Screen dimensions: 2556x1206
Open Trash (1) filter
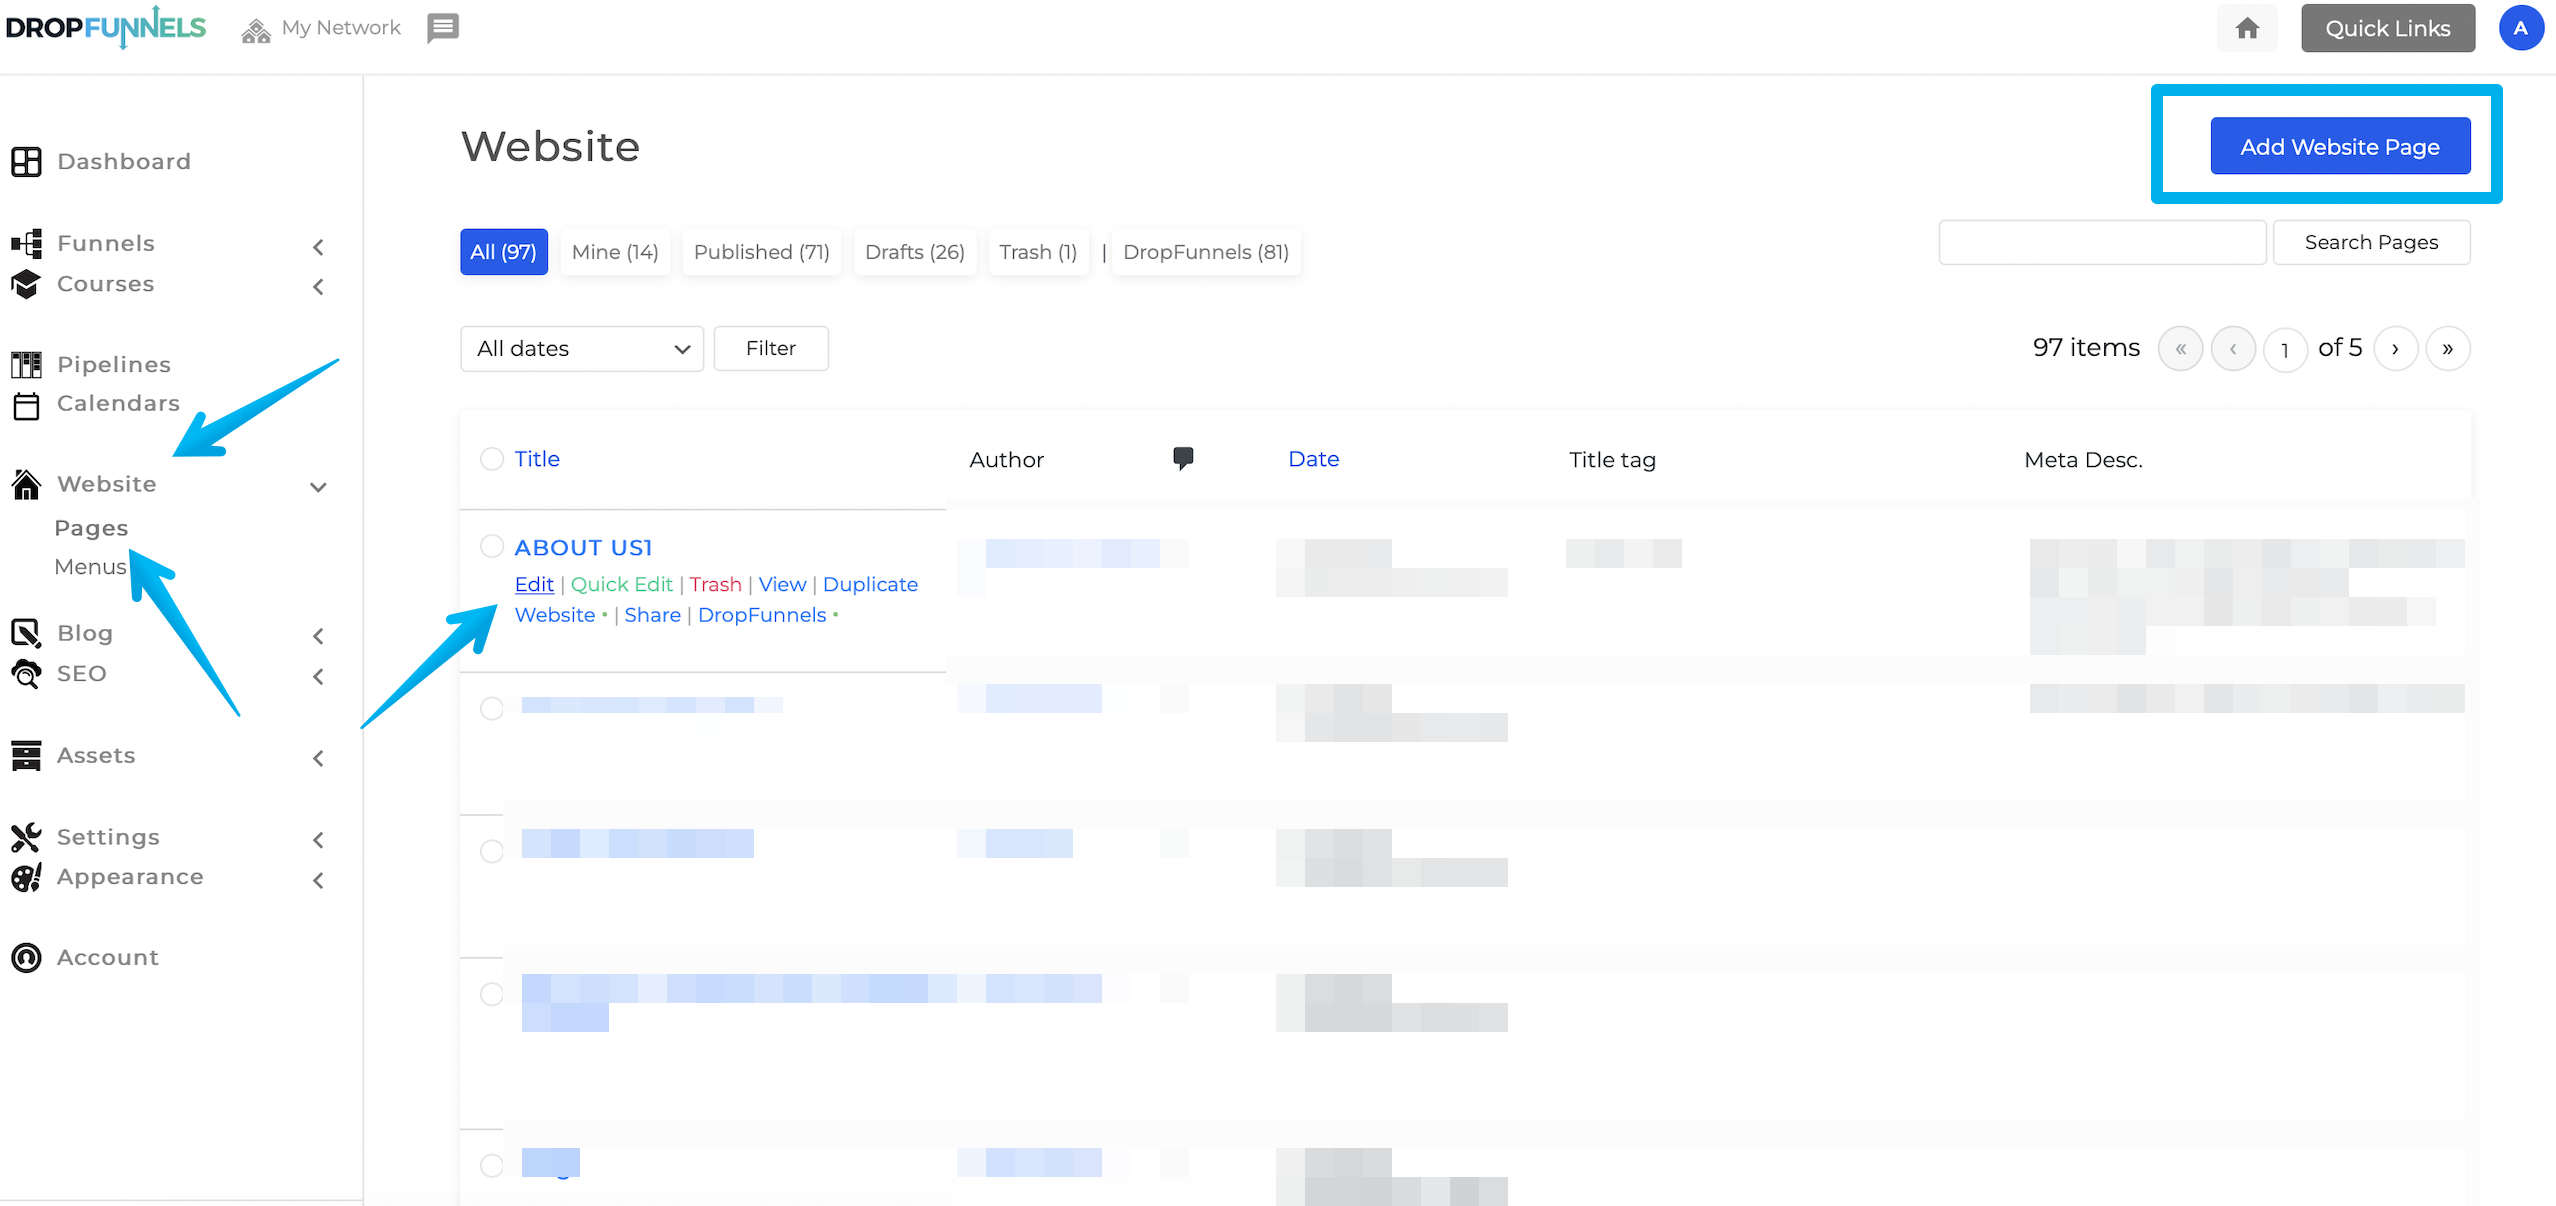[x=1038, y=252]
